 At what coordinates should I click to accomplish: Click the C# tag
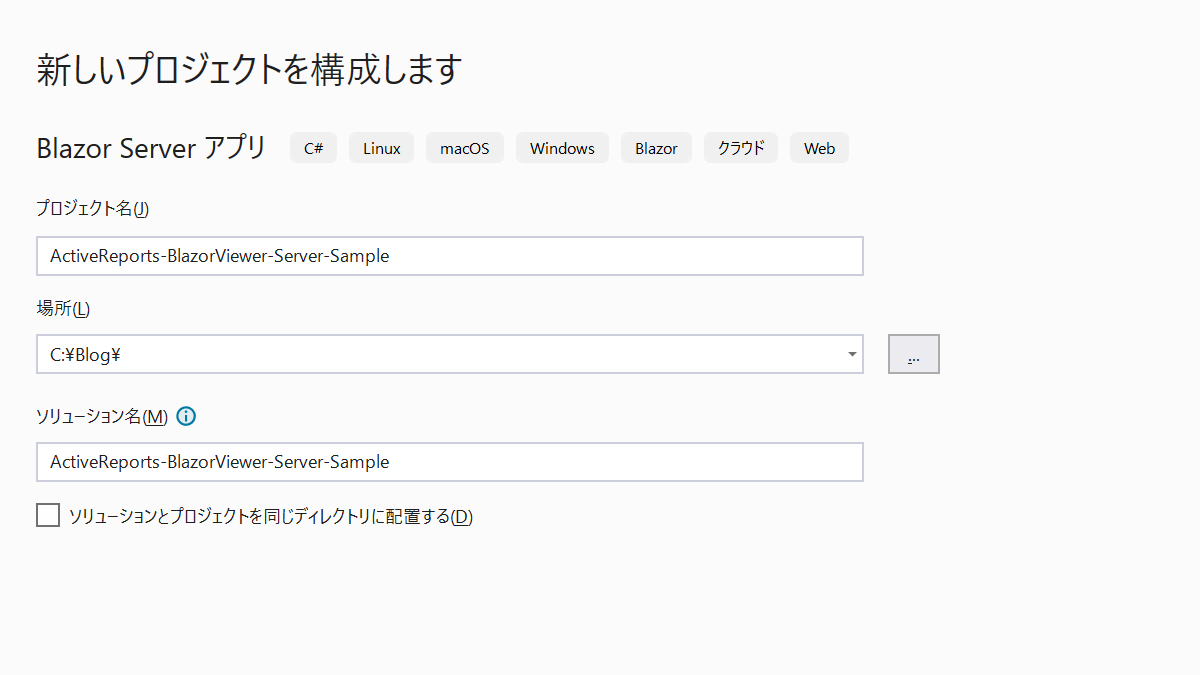[314, 148]
